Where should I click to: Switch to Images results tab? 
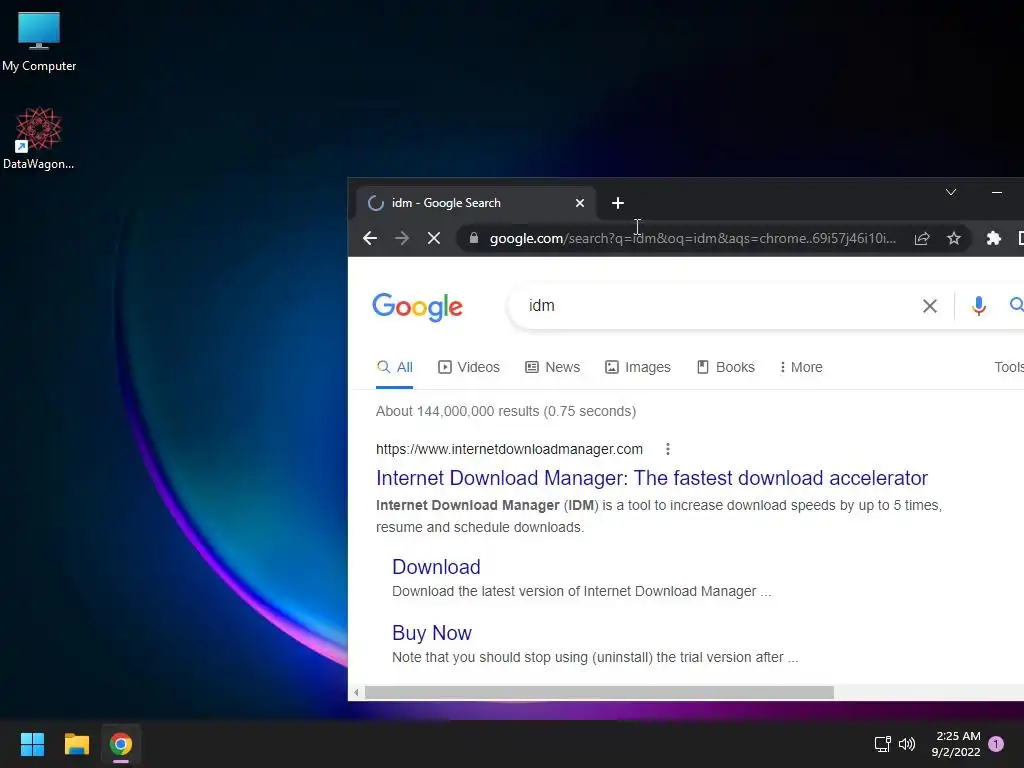tap(638, 367)
